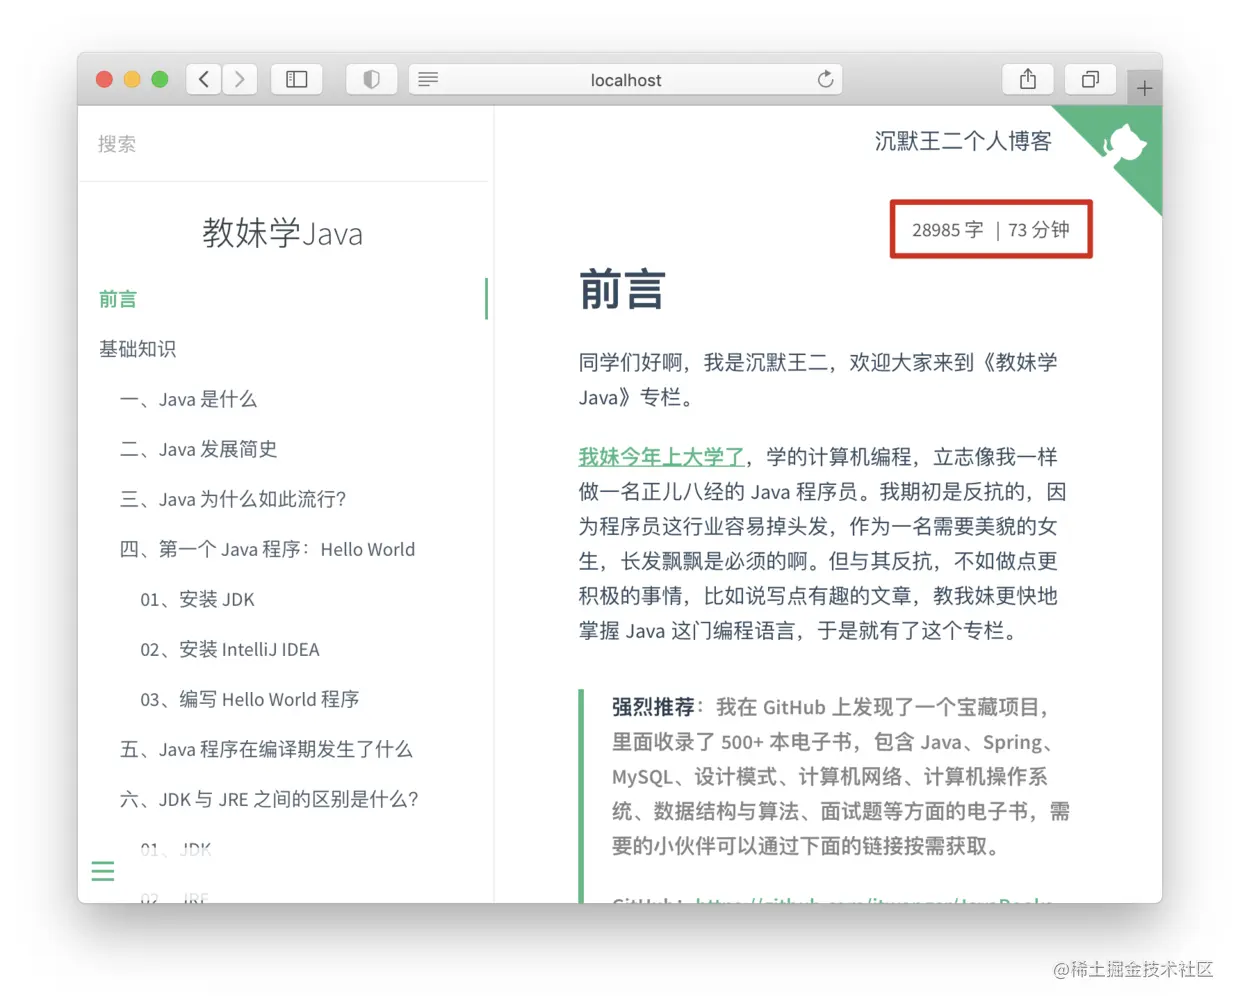Open 三、Java 为什么如此流行？ chapter

[x=233, y=499]
